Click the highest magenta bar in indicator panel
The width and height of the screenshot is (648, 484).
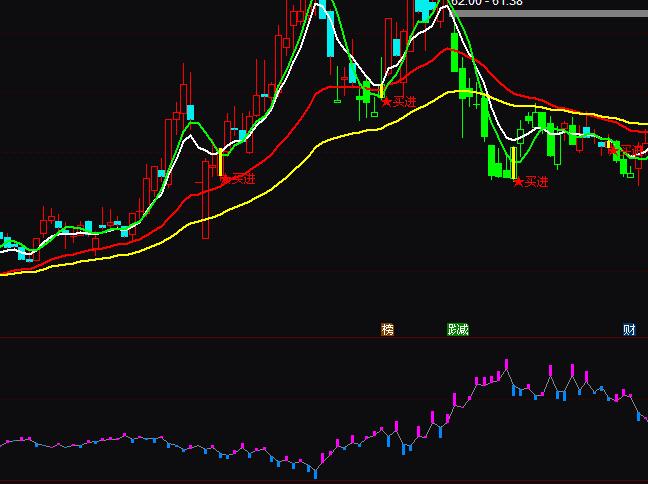pyautogui.click(x=507, y=366)
